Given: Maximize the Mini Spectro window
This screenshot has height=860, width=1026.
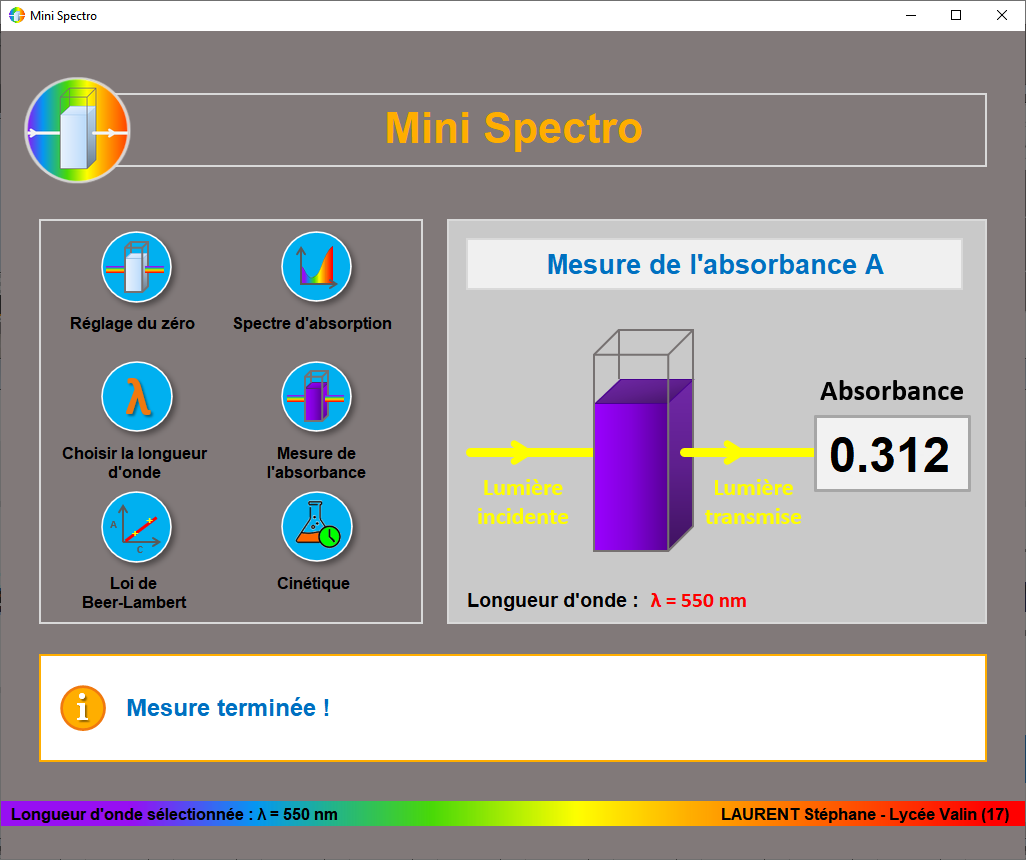Looking at the screenshot, I should click(x=956, y=15).
